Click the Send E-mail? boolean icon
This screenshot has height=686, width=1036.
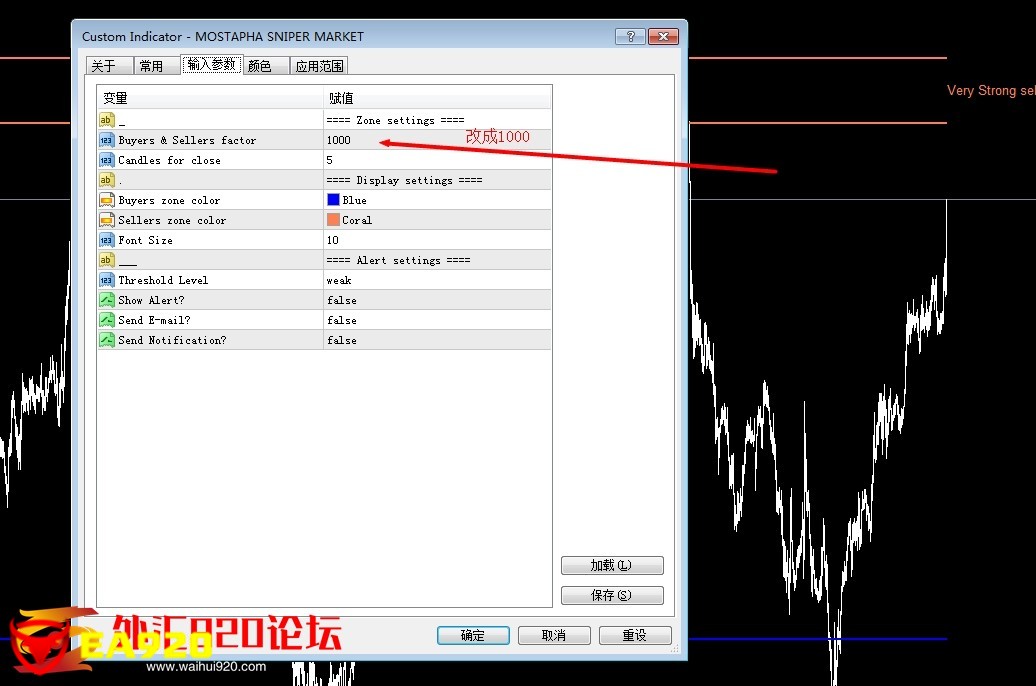pyautogui.click(x=107, y=320)
